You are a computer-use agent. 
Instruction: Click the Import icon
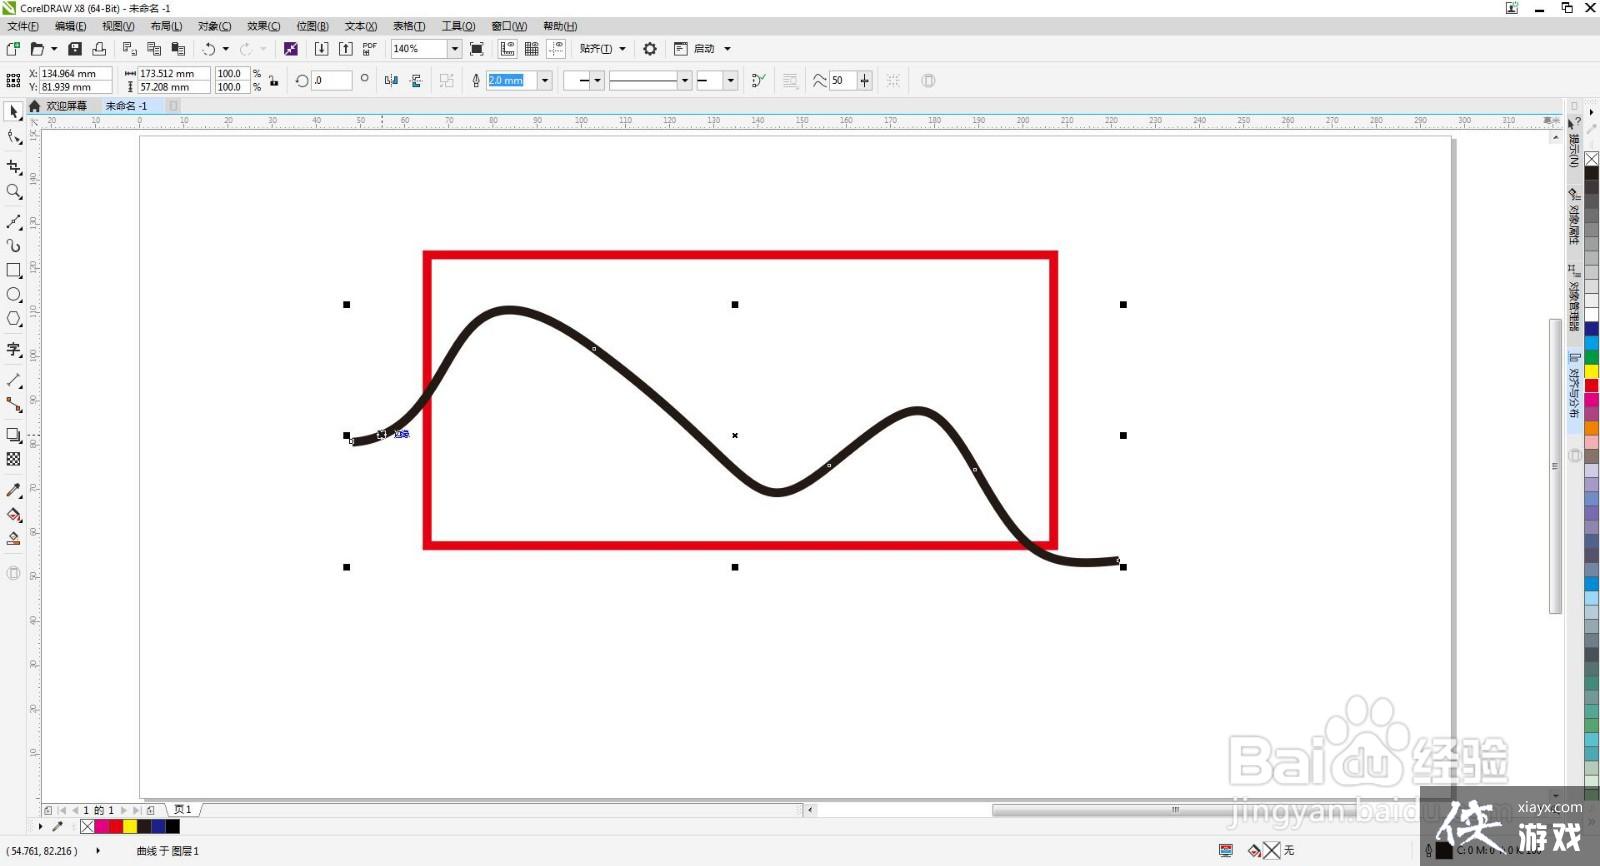321,48
